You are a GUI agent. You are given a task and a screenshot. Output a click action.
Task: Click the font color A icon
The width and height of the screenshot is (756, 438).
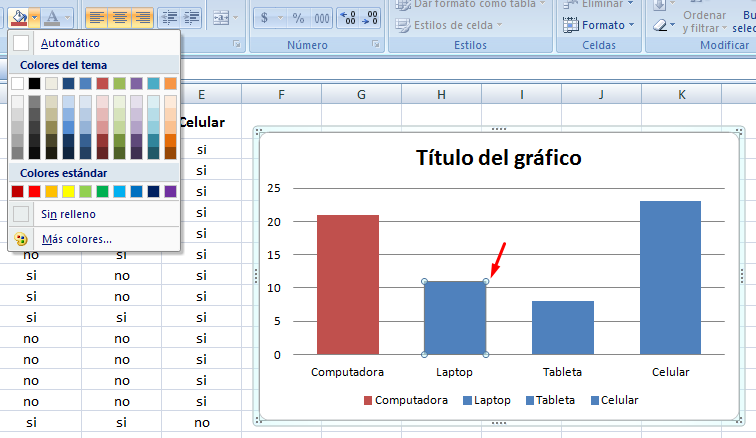click(x=53, y=17)
